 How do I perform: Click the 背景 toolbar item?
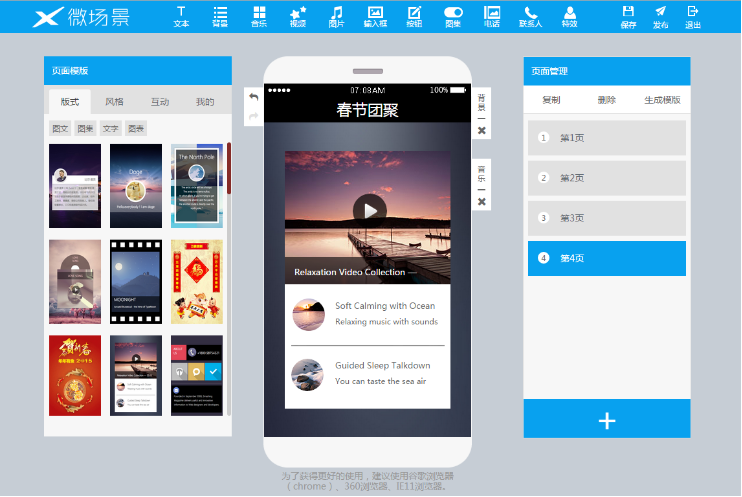tap(220, 15)
